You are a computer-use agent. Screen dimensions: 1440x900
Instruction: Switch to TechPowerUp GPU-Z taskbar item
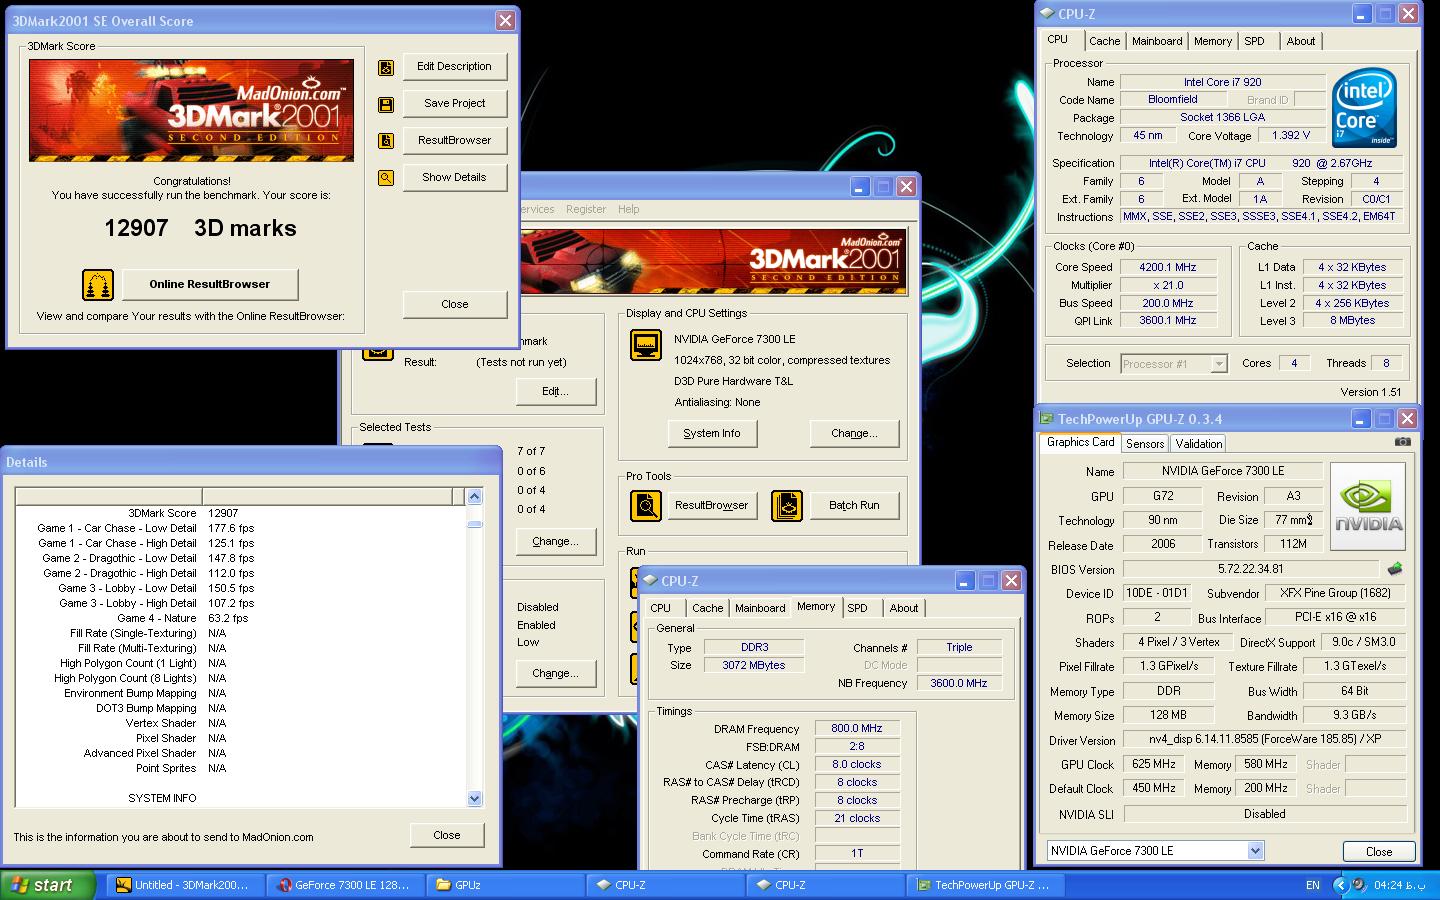985,885
